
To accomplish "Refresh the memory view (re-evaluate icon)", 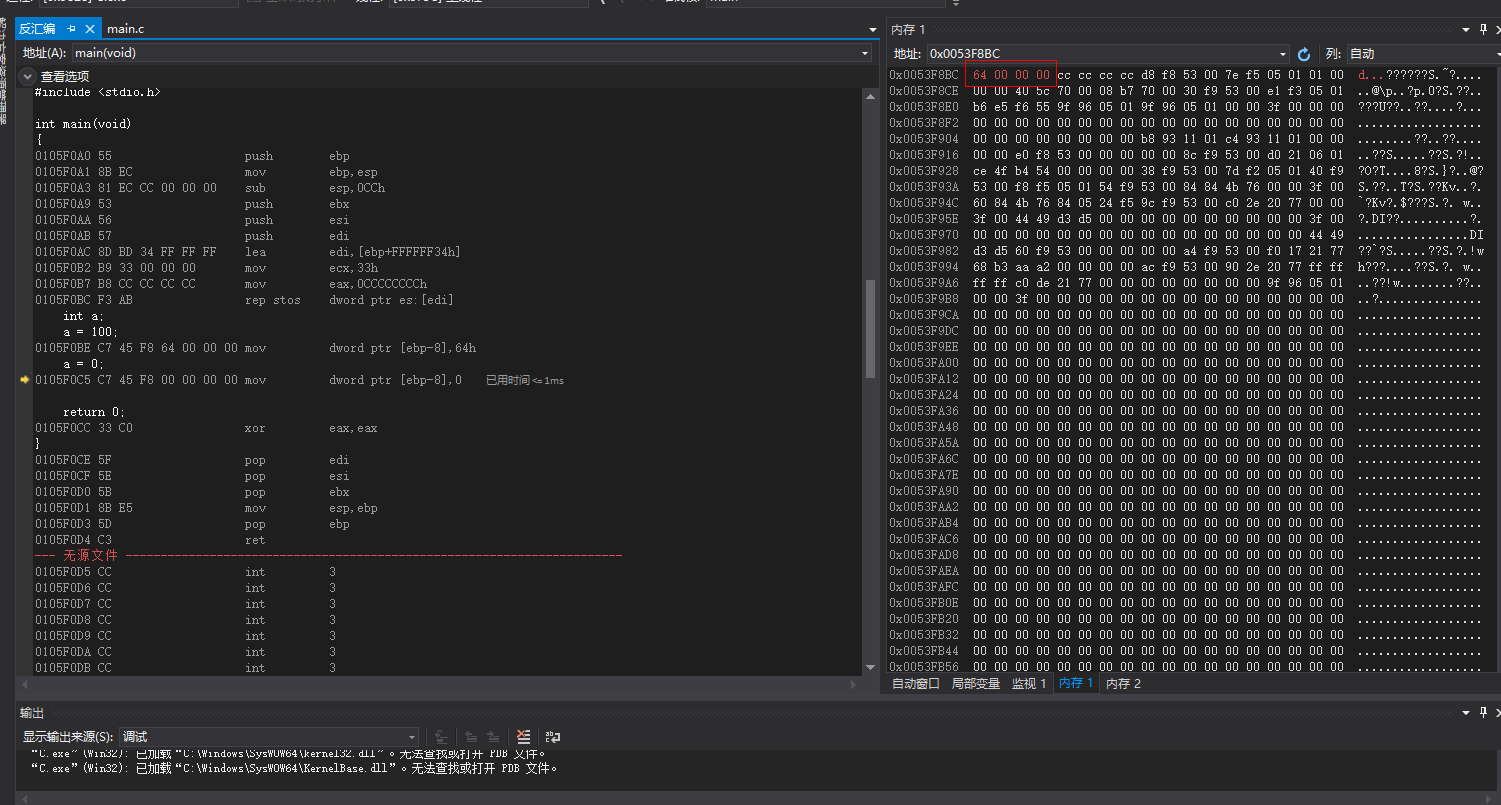I will pyautogui.click(x=1304, y=54).
